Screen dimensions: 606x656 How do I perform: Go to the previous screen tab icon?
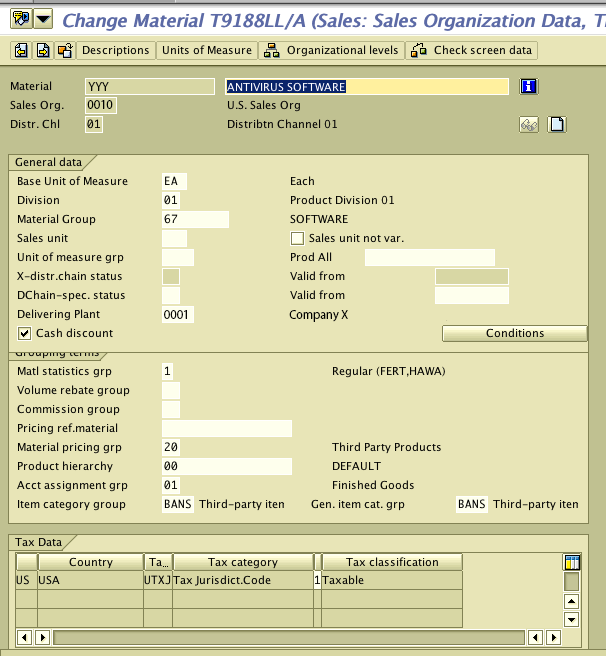point(21,51)
